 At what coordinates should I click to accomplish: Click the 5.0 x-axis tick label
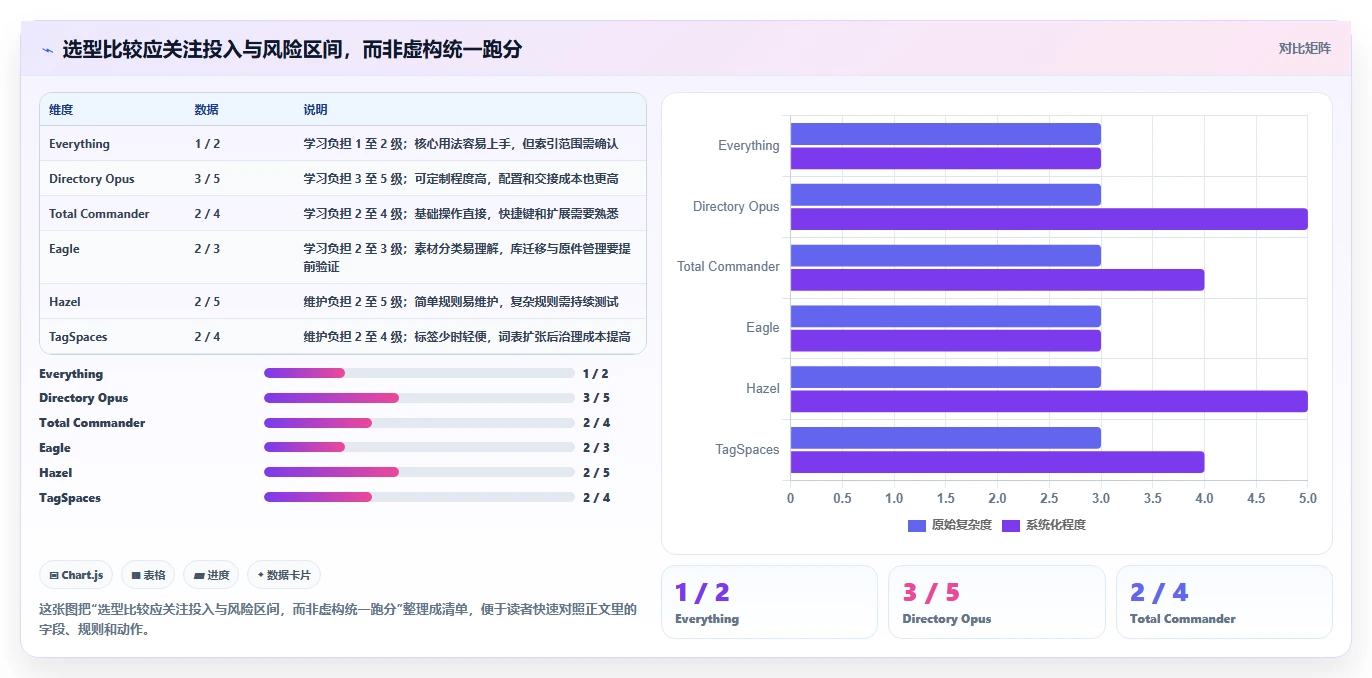click(x=1307, y=498)
